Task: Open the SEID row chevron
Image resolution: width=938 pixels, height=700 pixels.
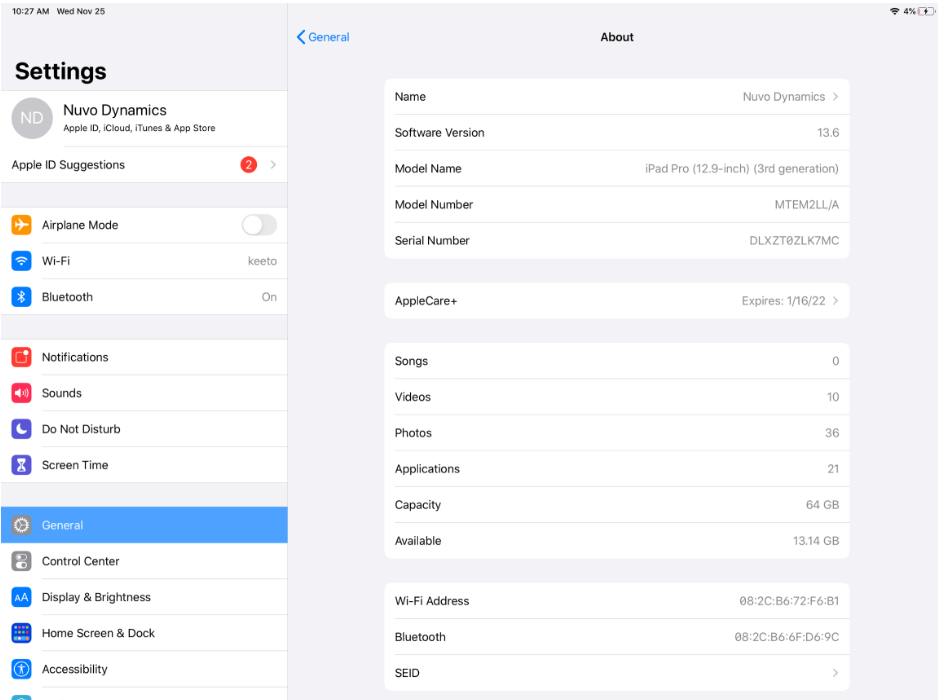Action: (x=836, y=673)
